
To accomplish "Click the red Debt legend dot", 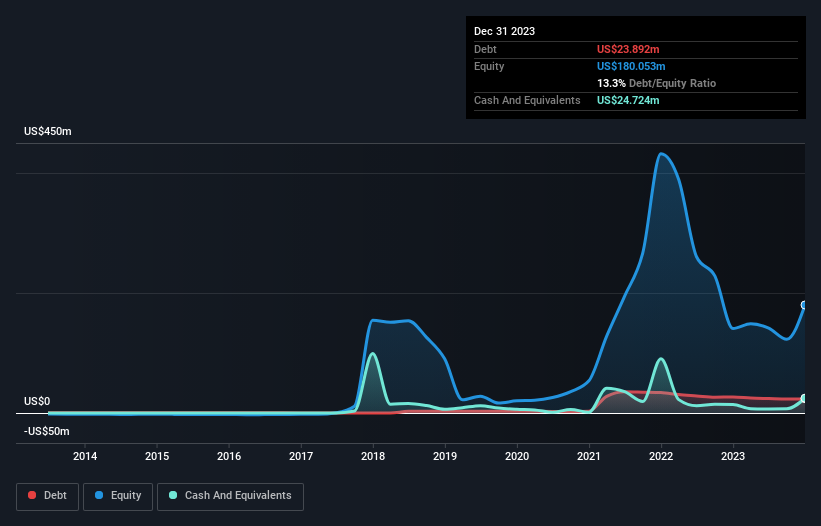I will [x=32, y=495].
